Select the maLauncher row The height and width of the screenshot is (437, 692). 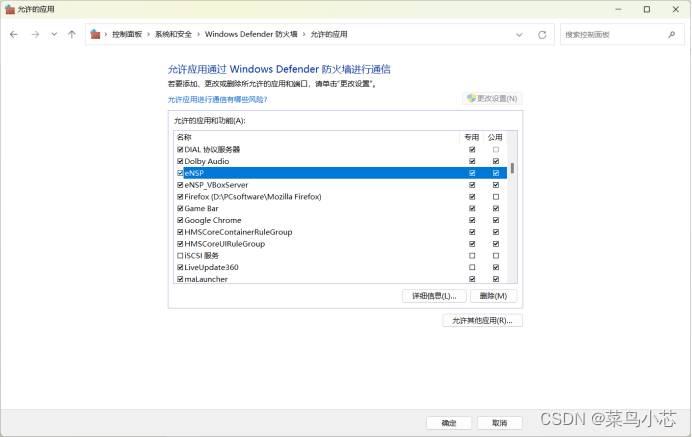(341, 279)
